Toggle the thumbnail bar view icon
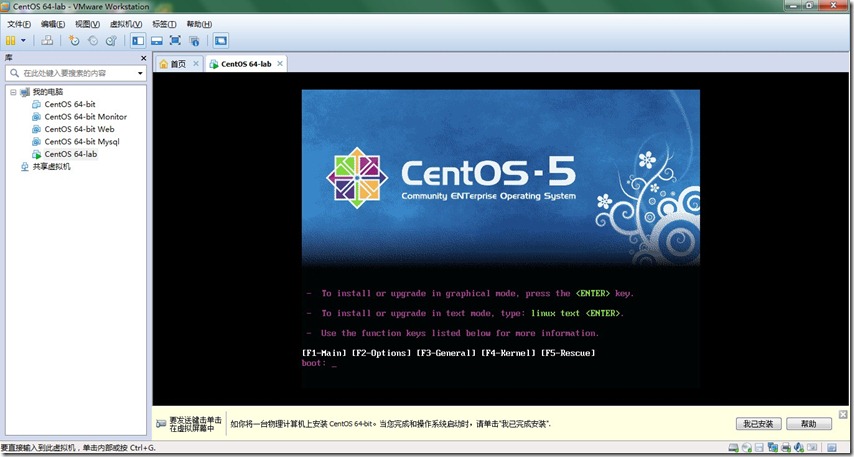The image size is (854, 457). pyautogui.click(x=157, y=40)
